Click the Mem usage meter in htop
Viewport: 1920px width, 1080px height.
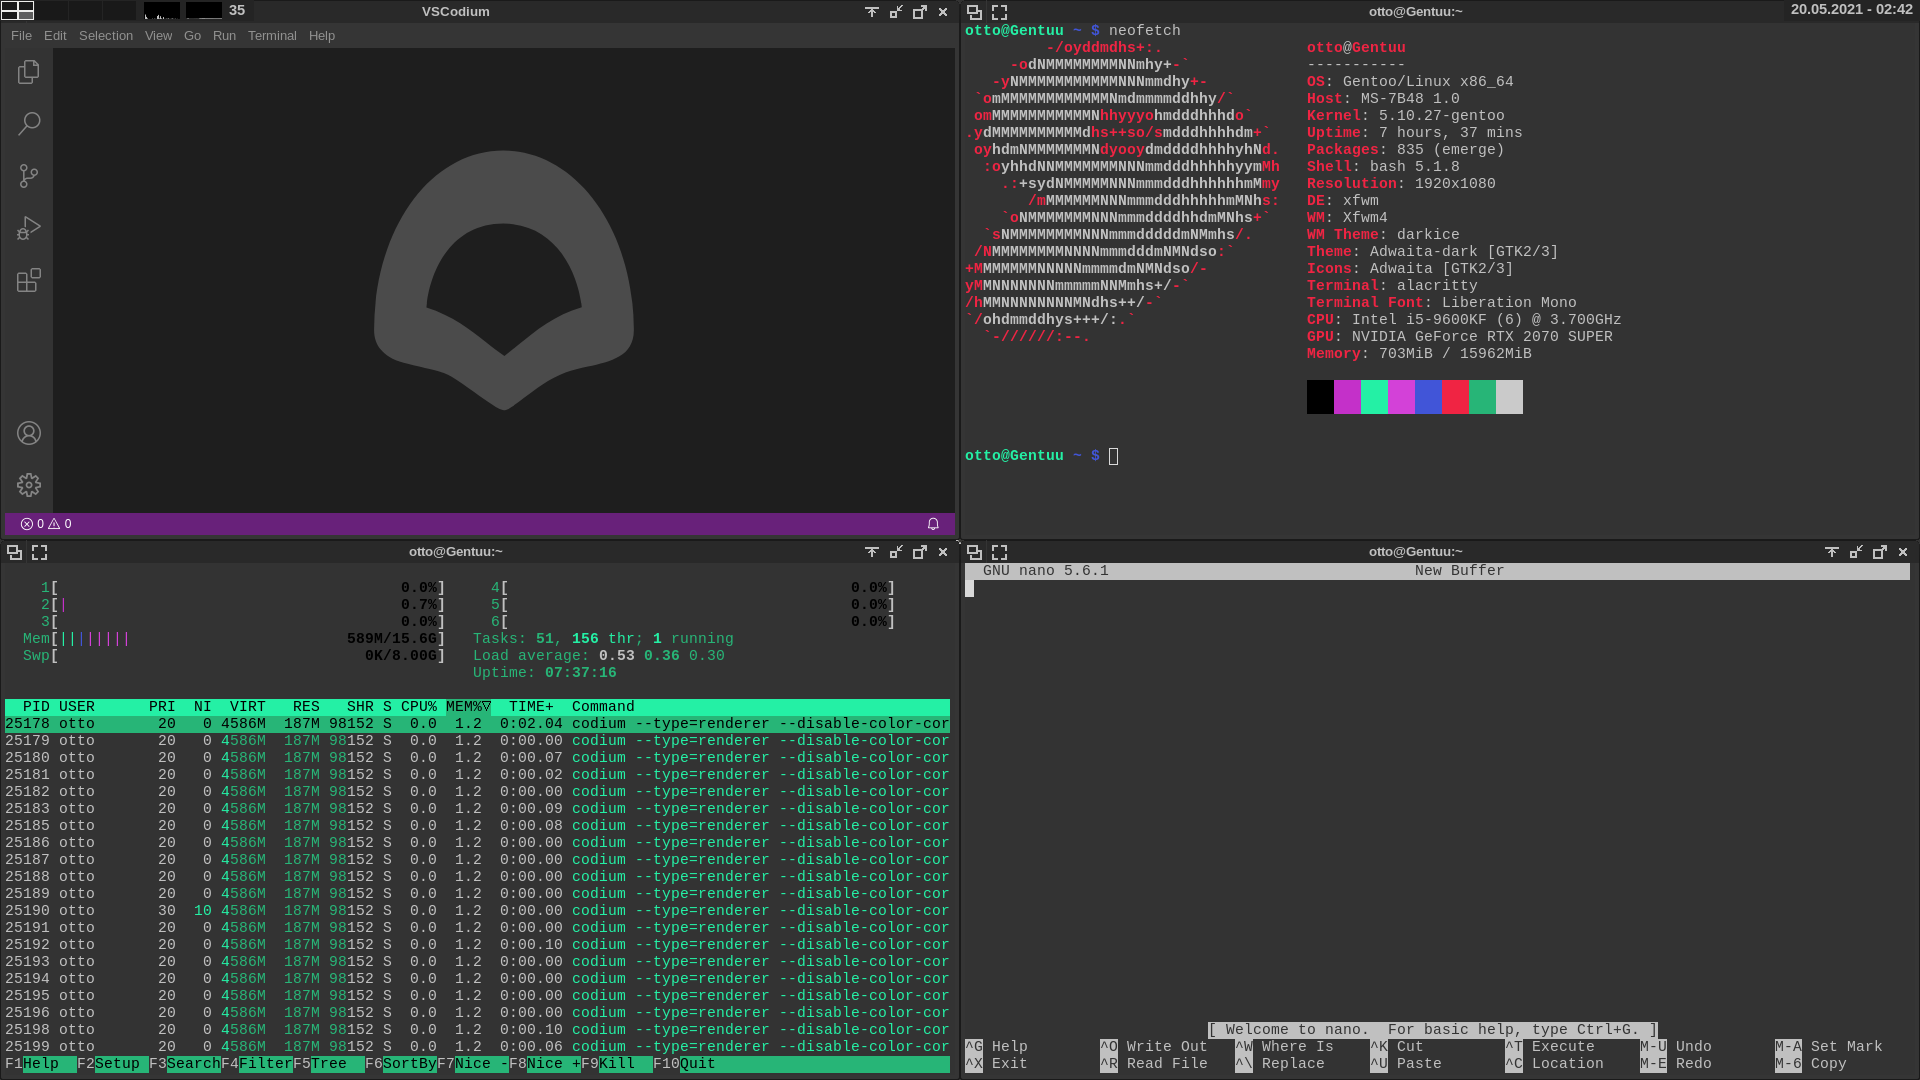pyautogui.click(x=233, y=639)
